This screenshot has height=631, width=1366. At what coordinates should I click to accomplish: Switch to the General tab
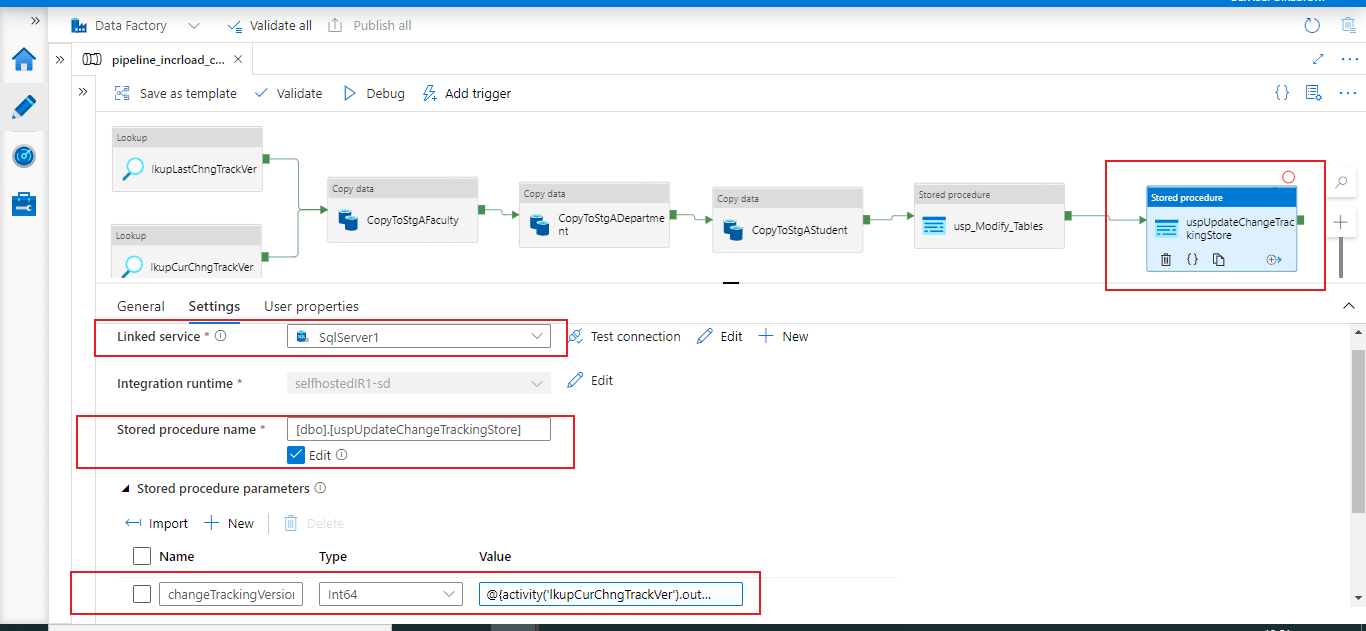point(141,306)
